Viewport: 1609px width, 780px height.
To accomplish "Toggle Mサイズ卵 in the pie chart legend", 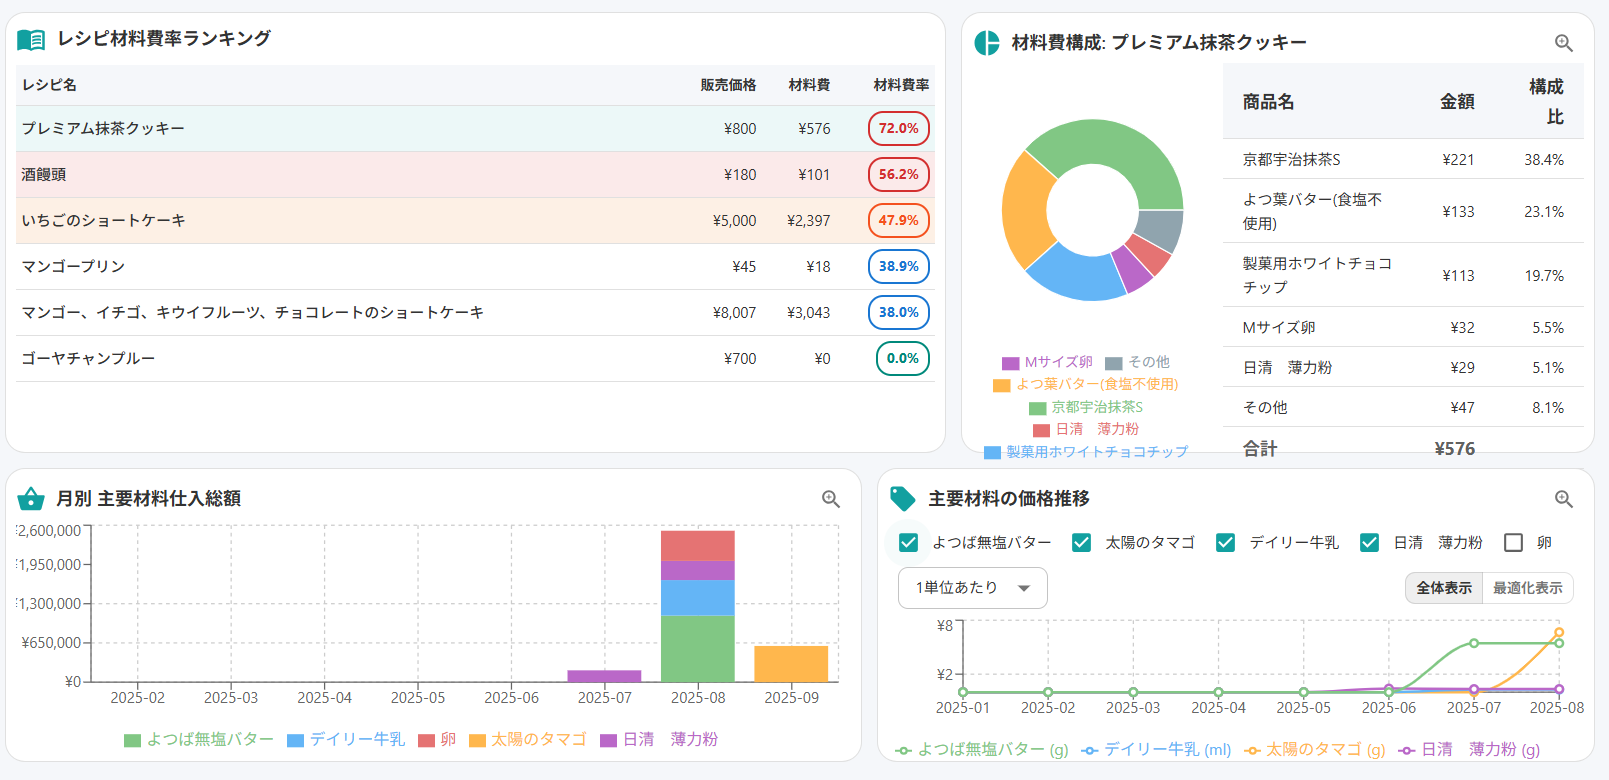I will 1047,362.
